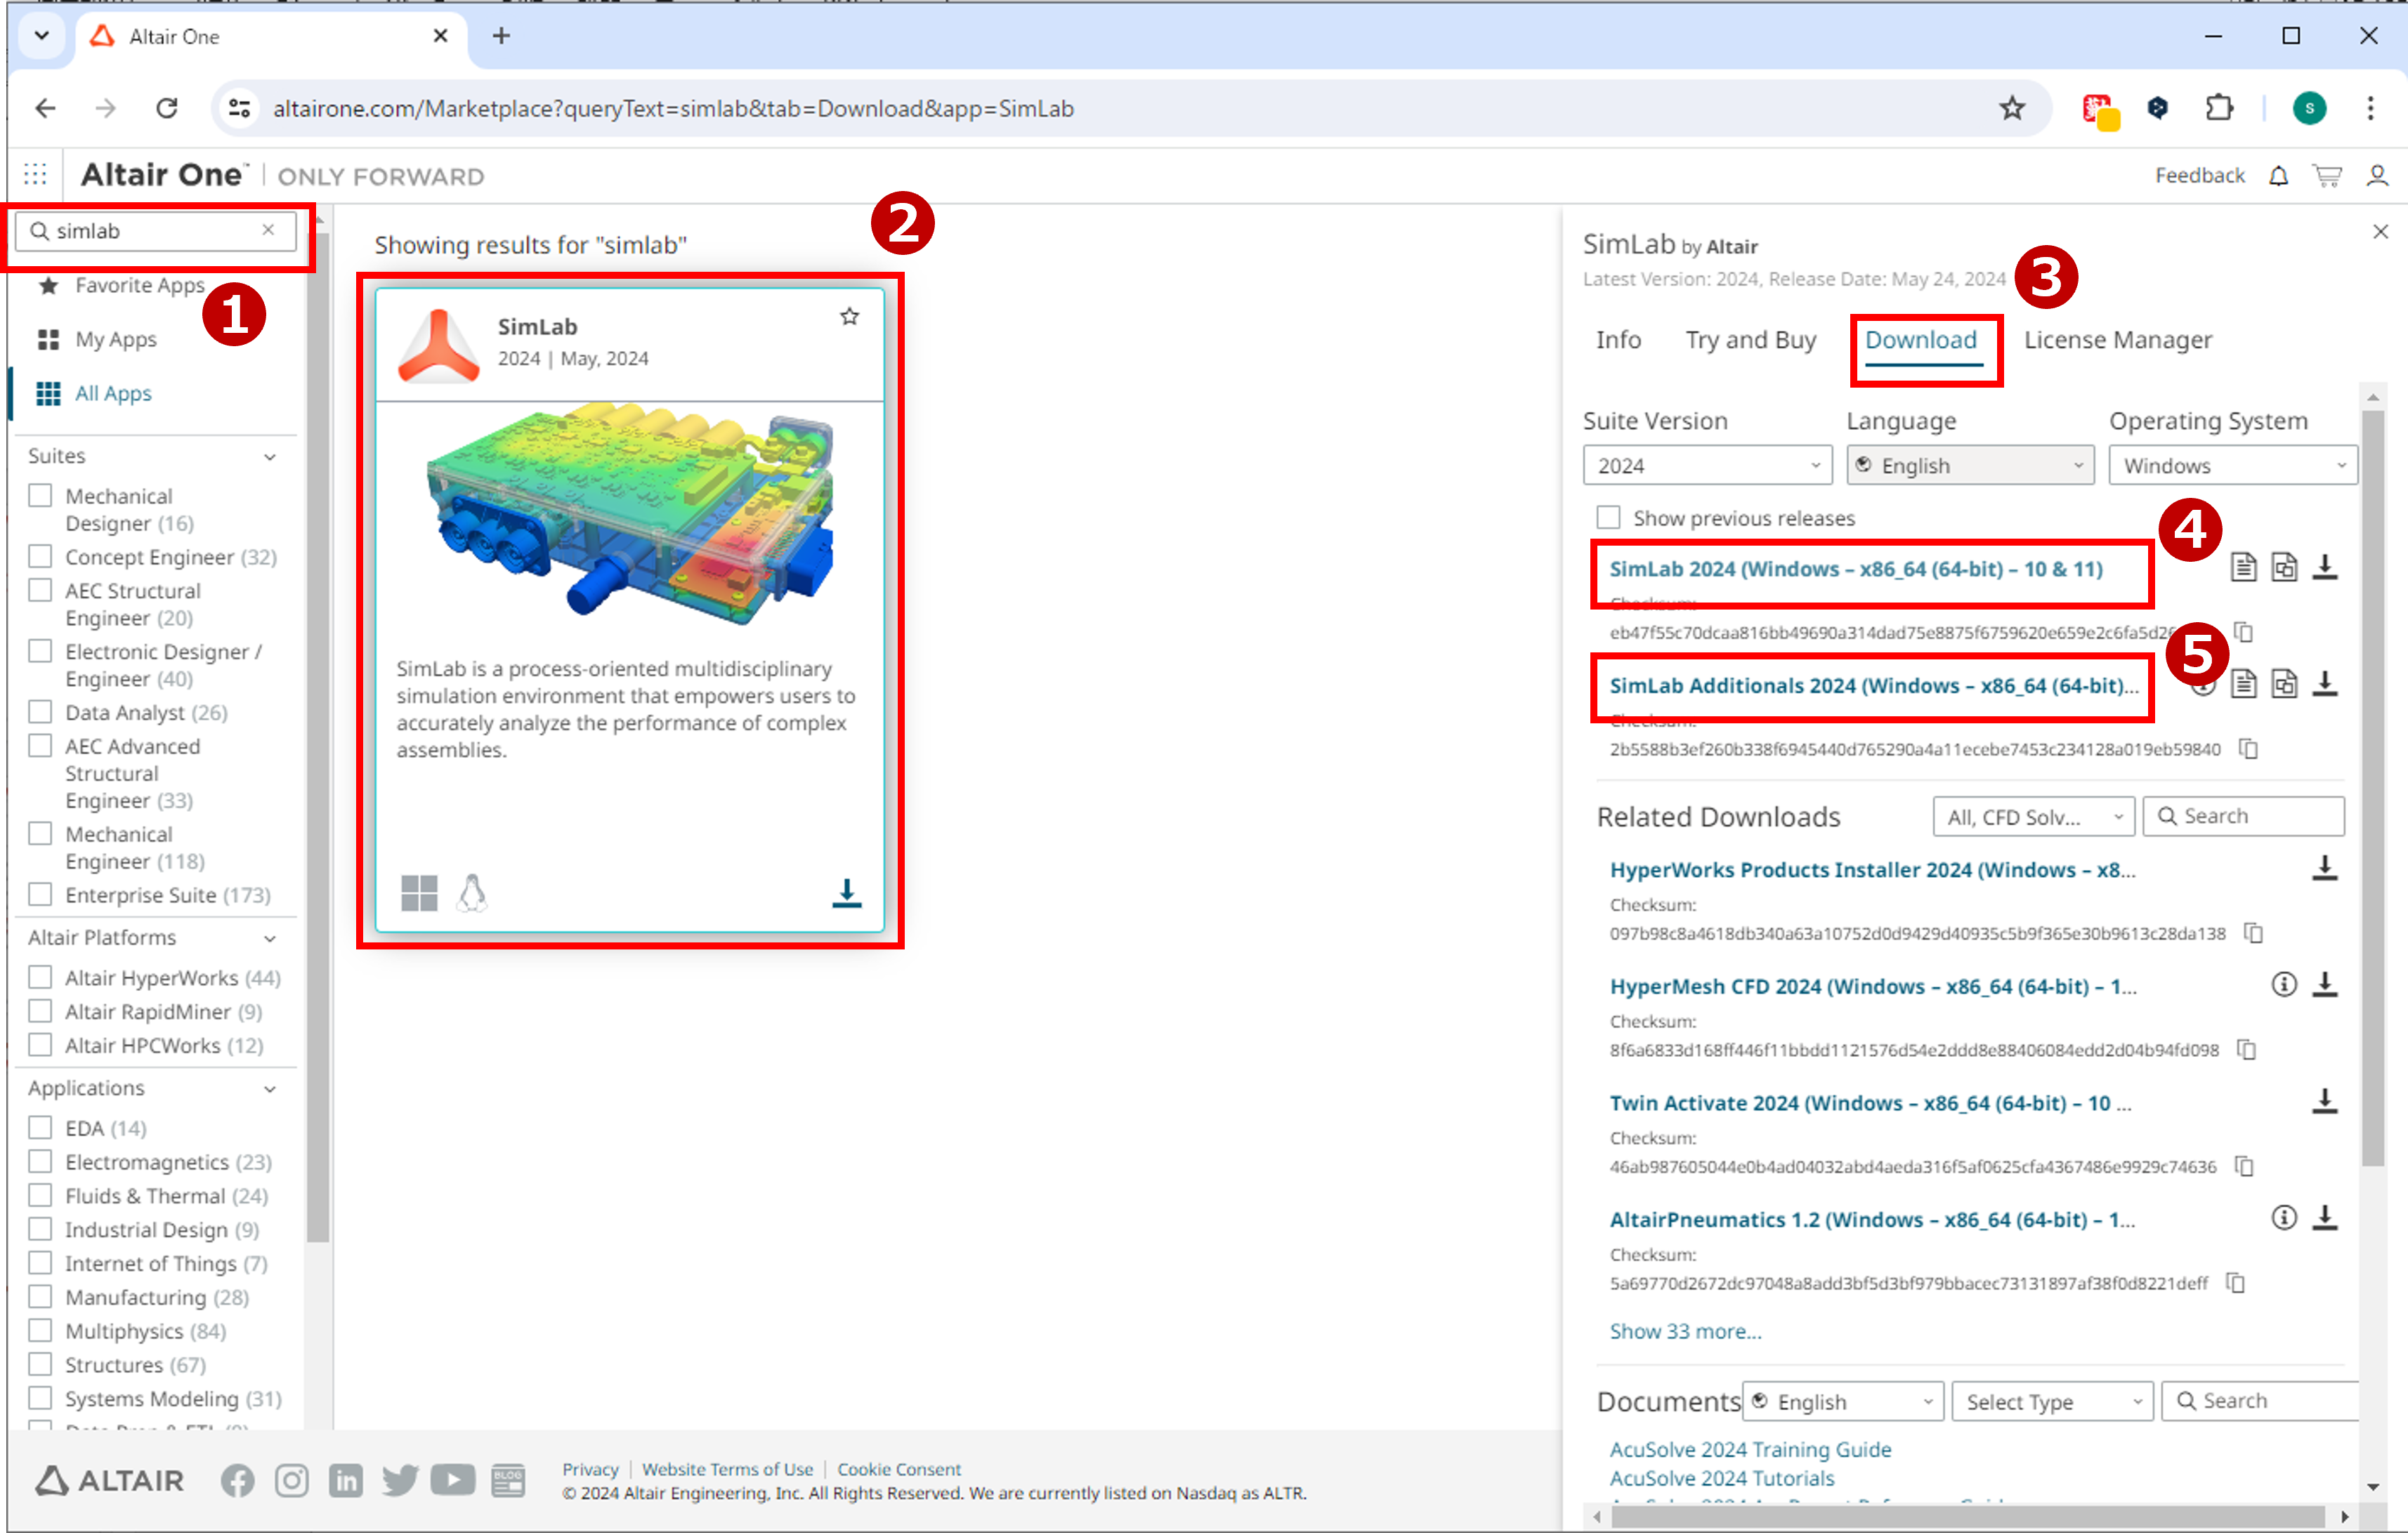Switch to the Info tab
The height and width of the screenshot is (1533, 2408).
pos(1618,340)
